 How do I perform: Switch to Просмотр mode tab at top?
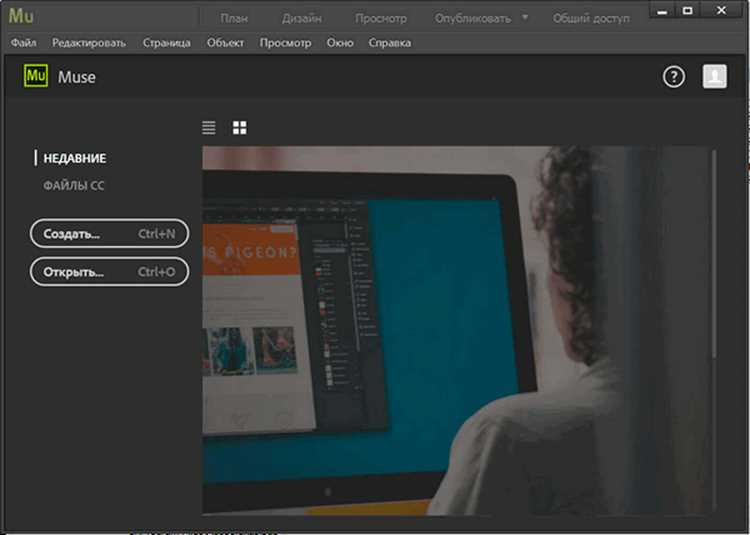tap(381, 19)
